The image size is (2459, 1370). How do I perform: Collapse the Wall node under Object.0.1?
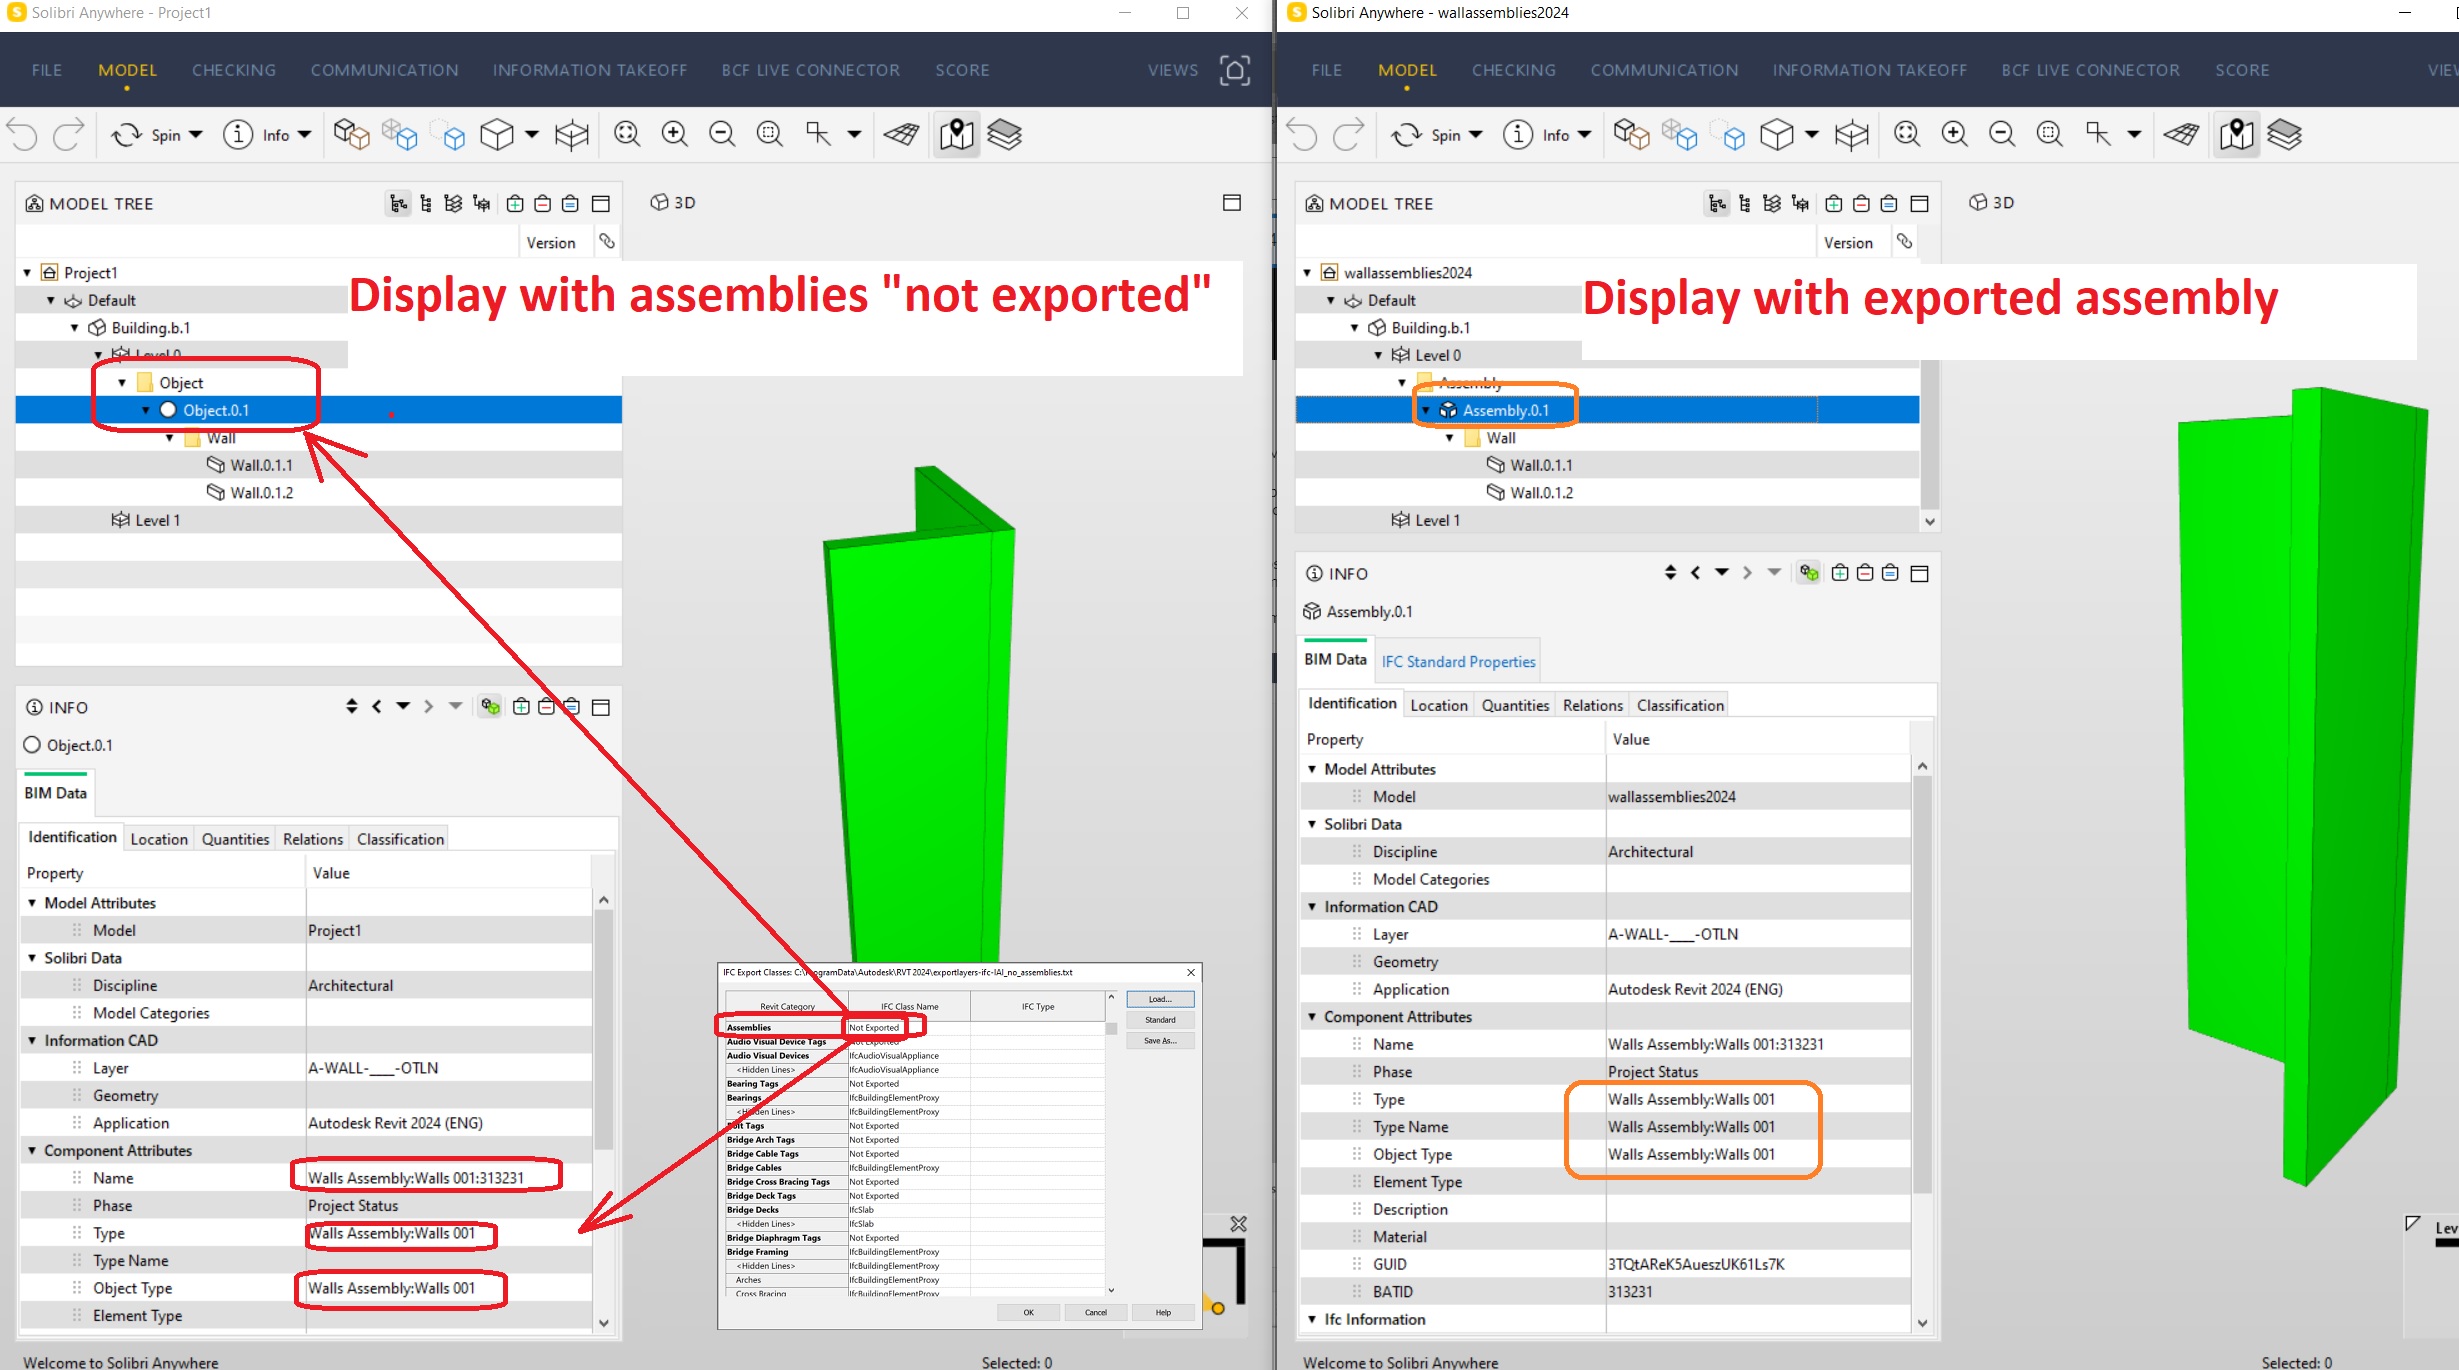[x=169, y=437]
